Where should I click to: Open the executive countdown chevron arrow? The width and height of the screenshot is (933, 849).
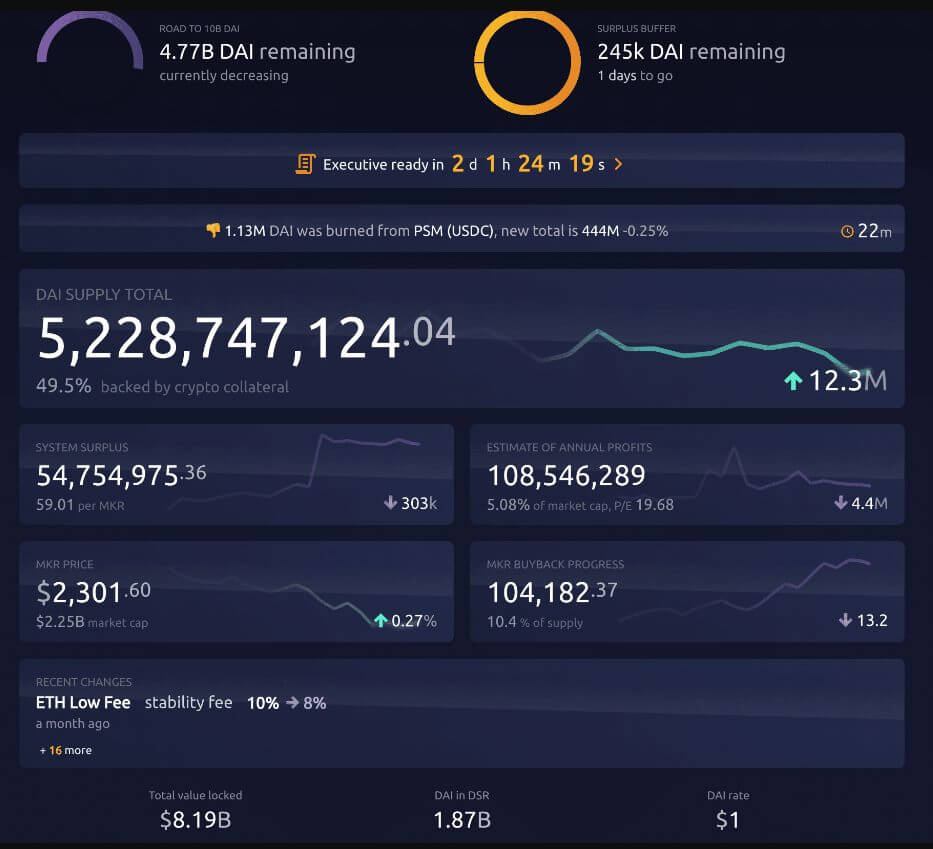click(618, 164)
